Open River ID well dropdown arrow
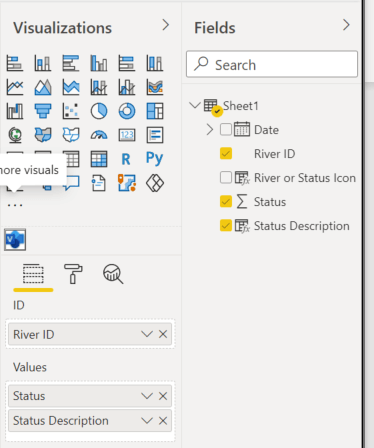 pyautogui.click(x=147, y=334)
